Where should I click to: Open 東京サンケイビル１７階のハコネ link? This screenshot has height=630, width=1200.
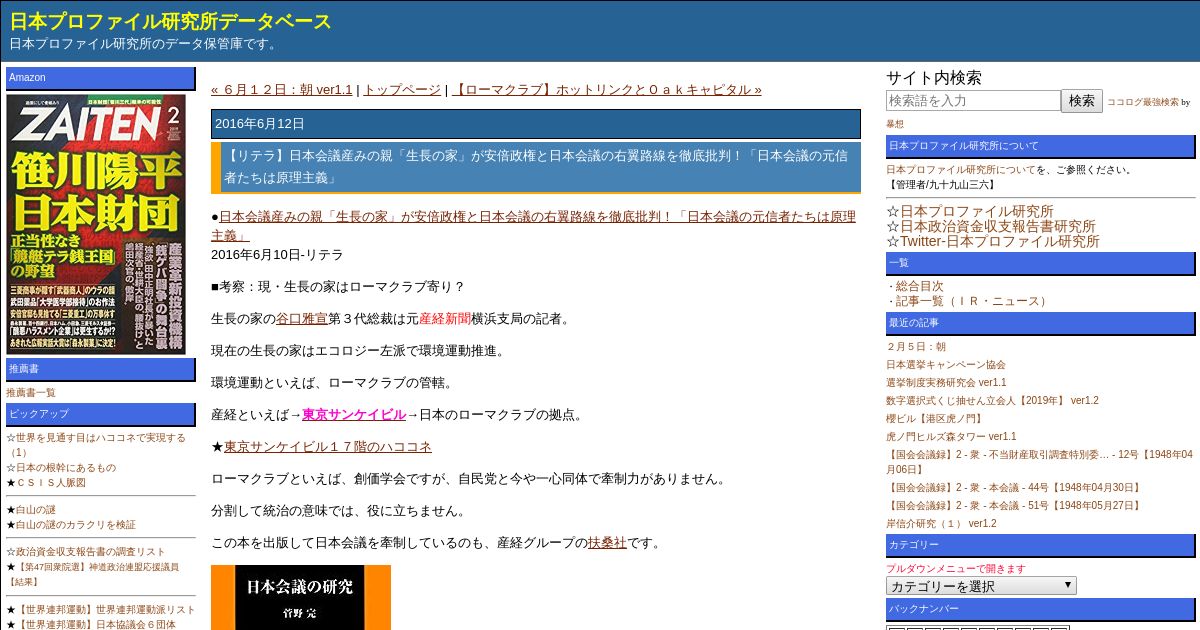click(328, 447)
